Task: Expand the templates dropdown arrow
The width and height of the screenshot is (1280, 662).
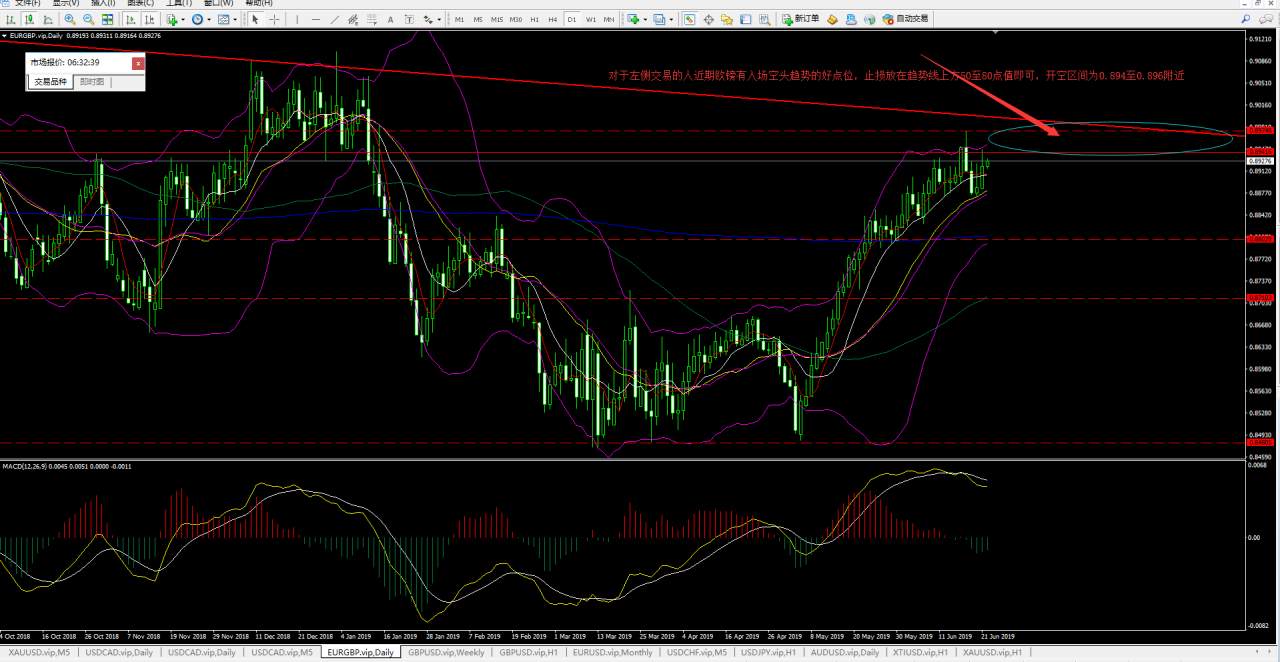Action: (x=235, y=19)
